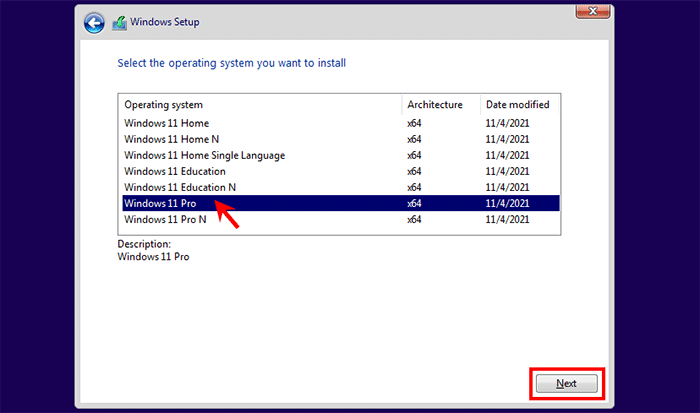Click x64 in the Windows 11 Education row
Image resolution: width=700 pixels, height=413 pixels.
pos(414,171)
